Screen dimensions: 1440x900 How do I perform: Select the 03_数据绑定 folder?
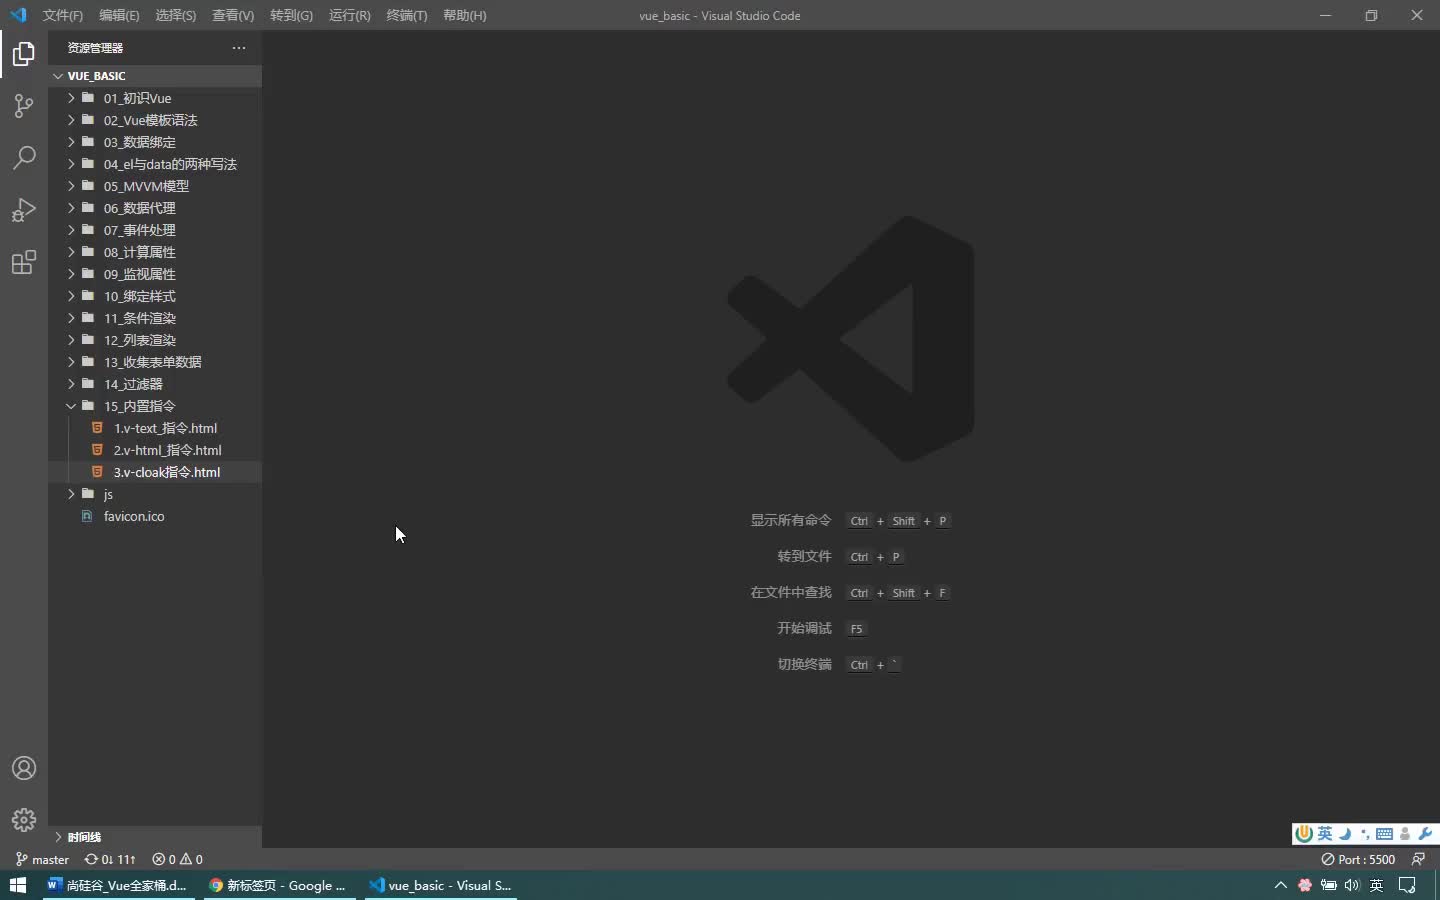coord(155,142)
